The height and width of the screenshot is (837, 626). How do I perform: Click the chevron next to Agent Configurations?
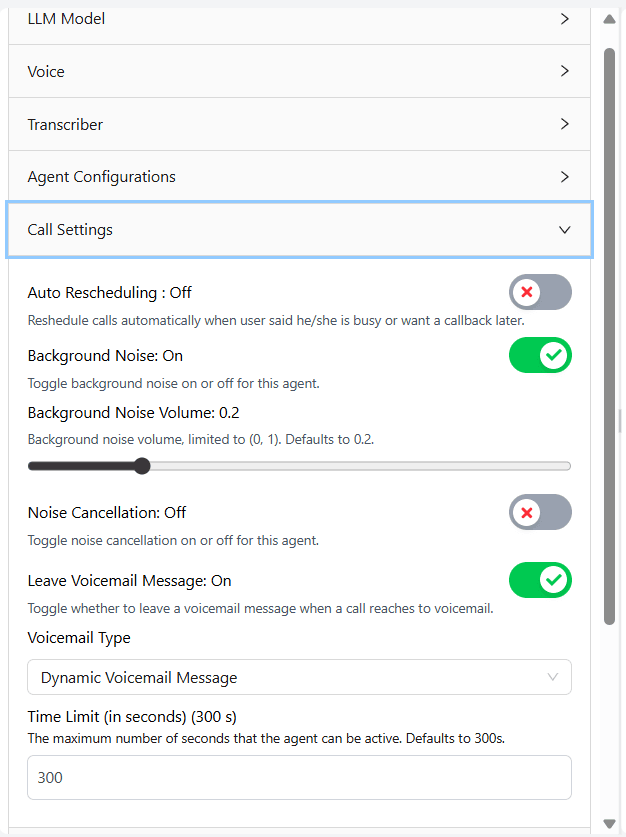pyautogui.click(x=565, y=177)
